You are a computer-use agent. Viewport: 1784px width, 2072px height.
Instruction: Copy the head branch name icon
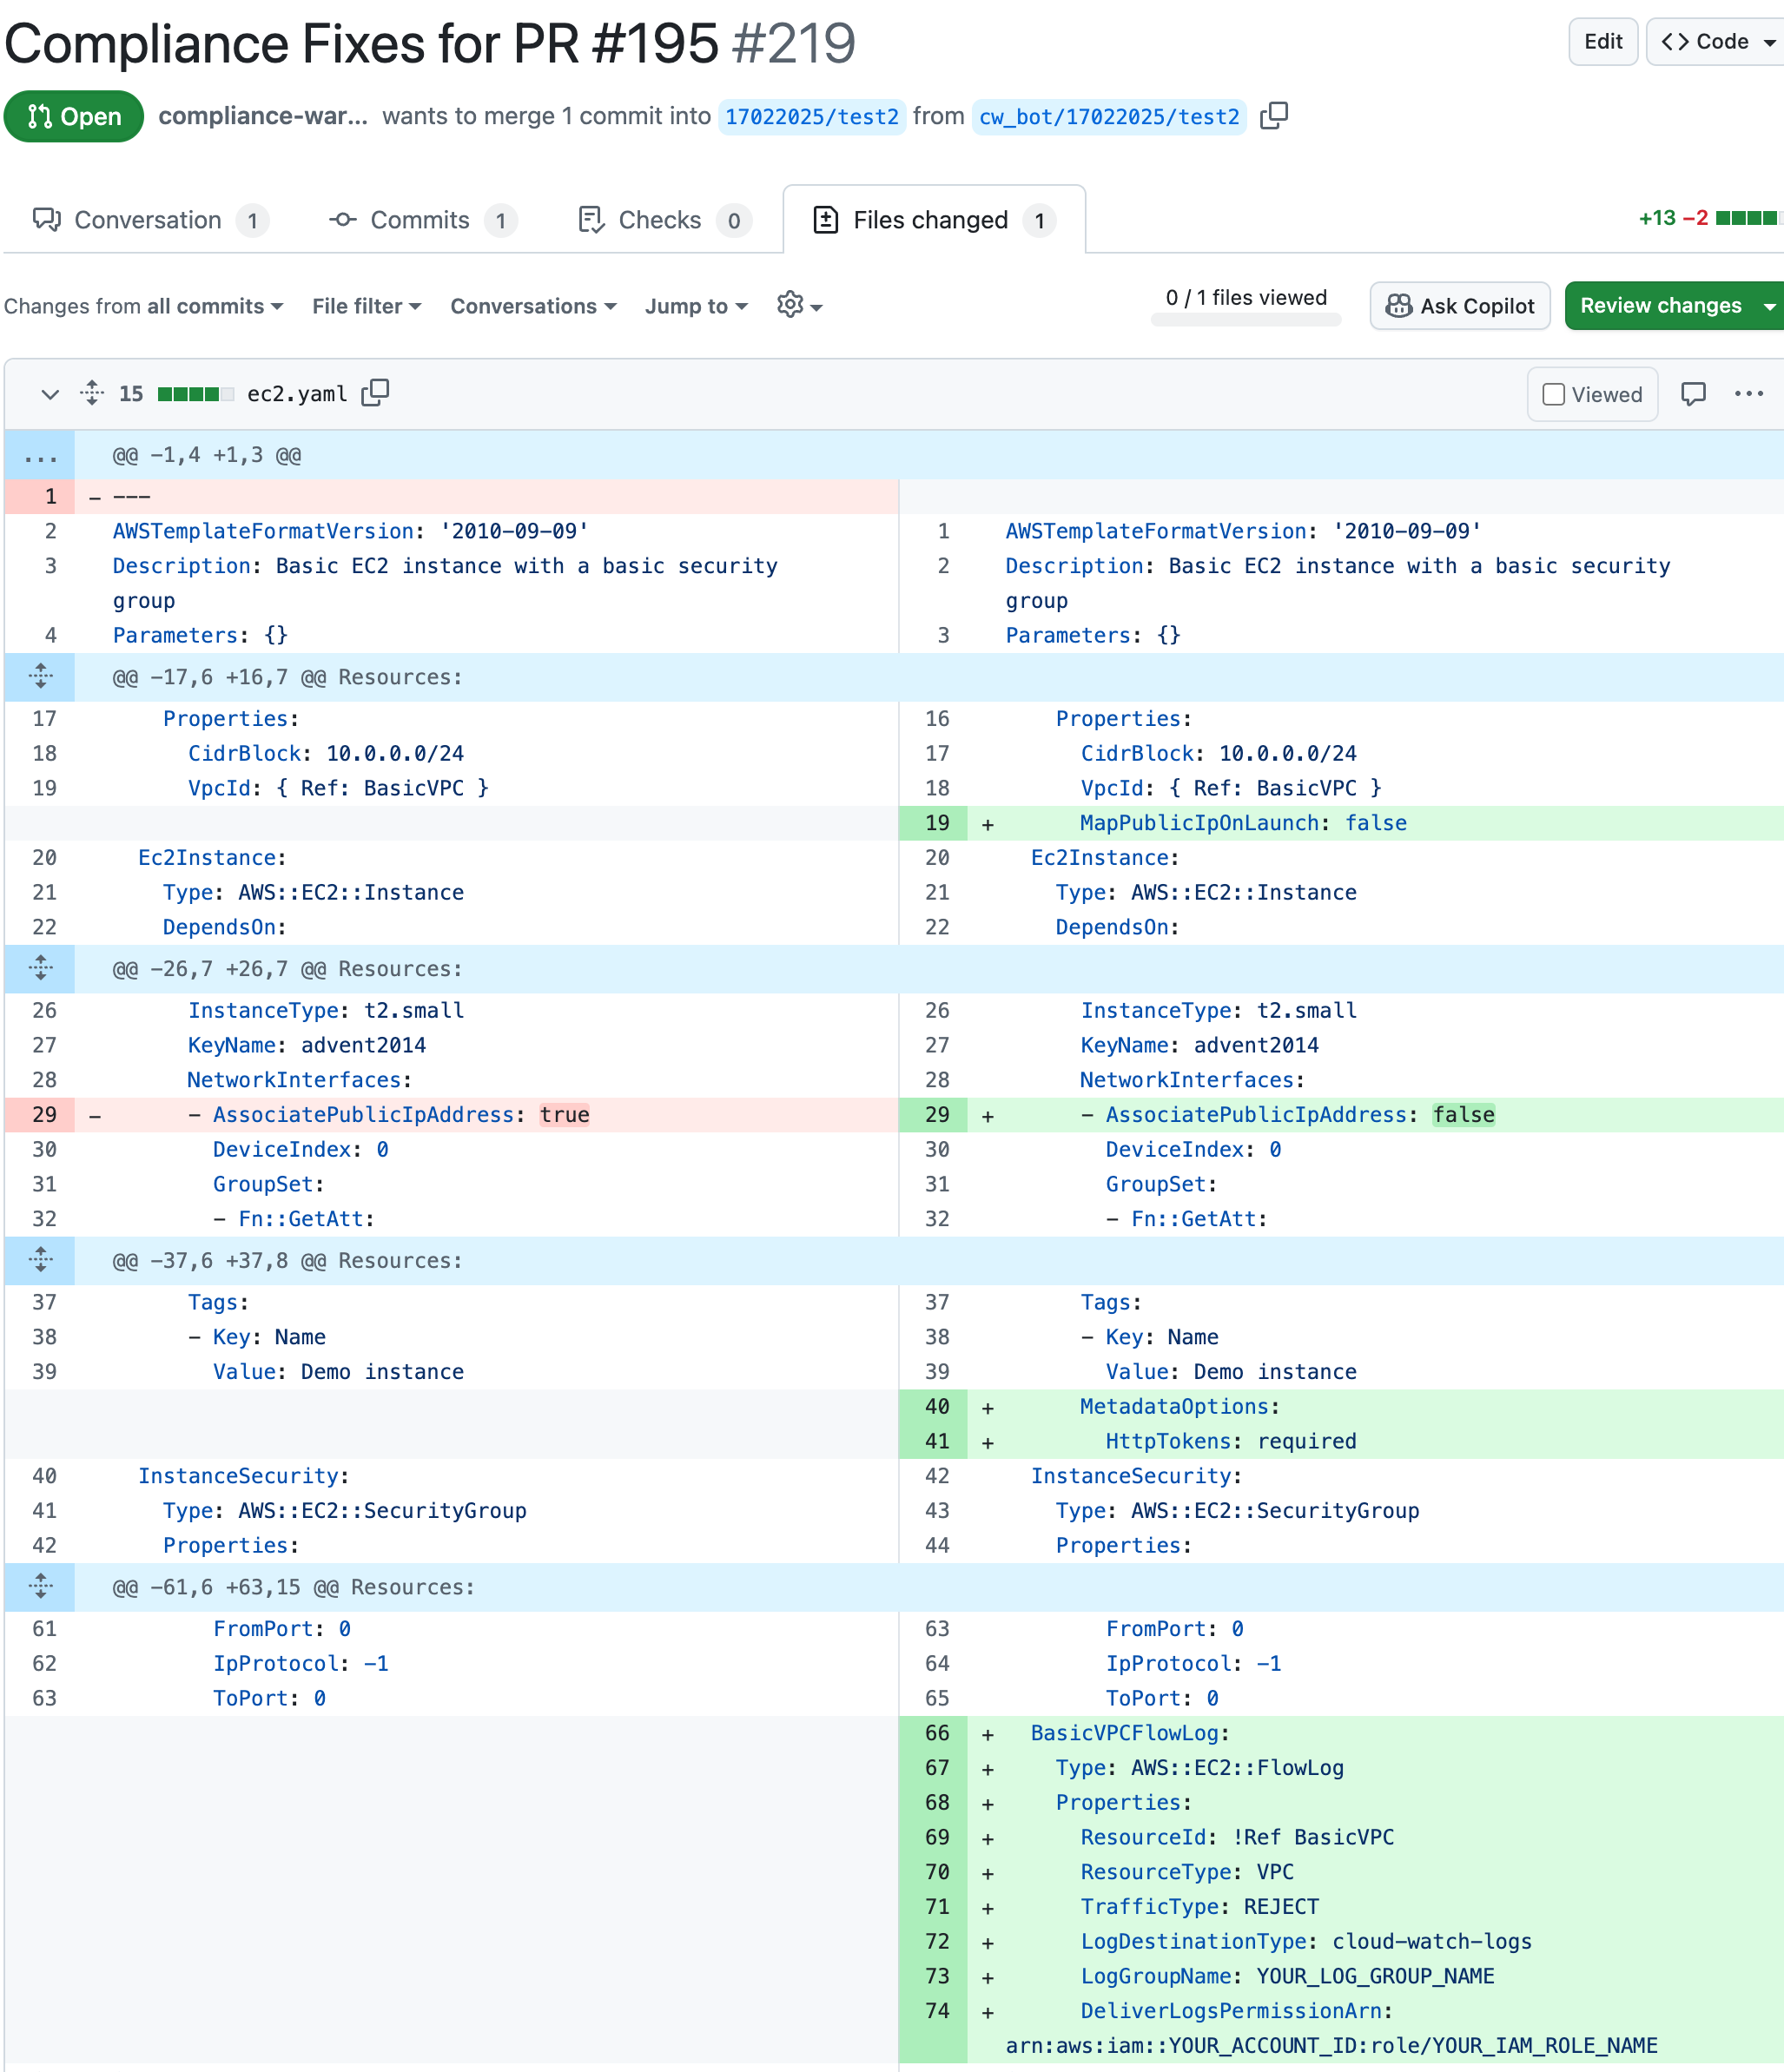pos(1273,116)
